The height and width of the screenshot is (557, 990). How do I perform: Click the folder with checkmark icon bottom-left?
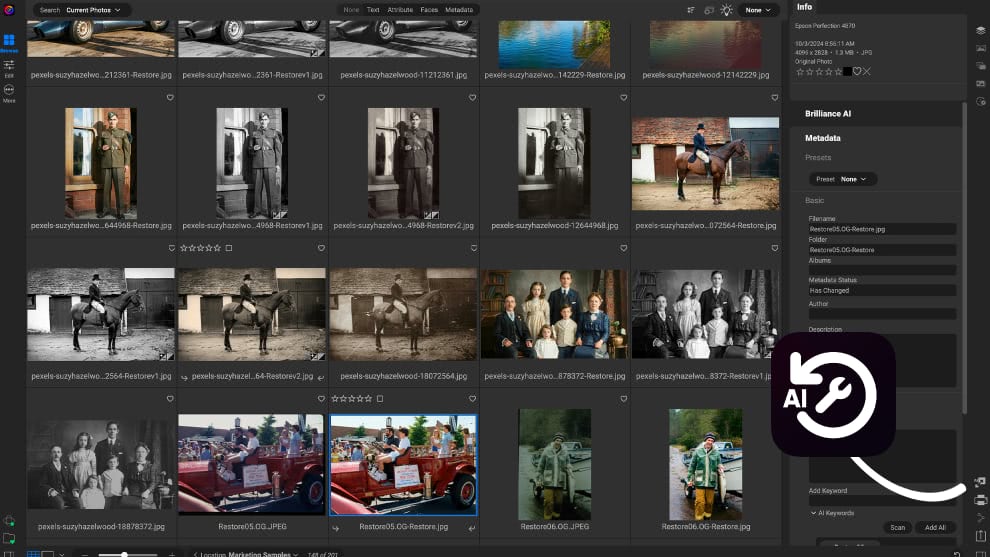[x=9, y=539]
